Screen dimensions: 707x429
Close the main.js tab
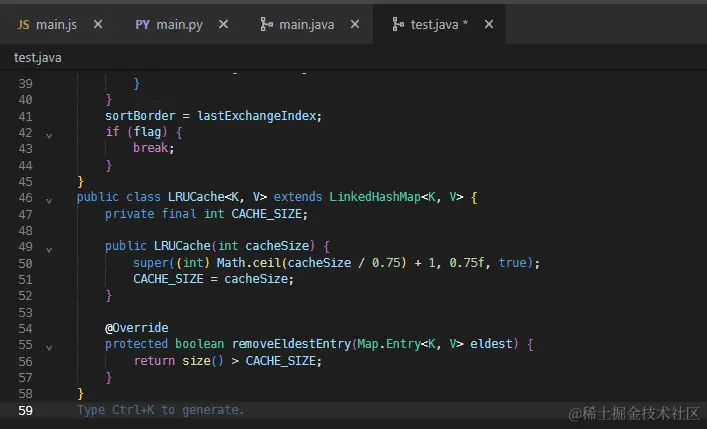tap(98, 24)
